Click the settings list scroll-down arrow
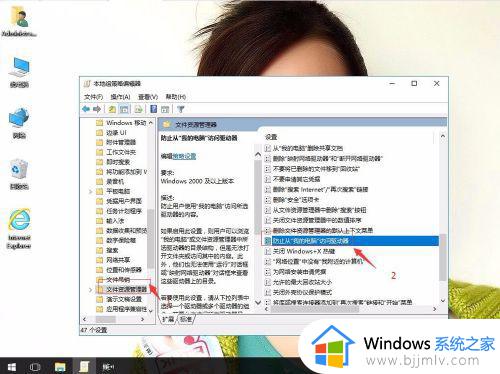This screenshot has height=374, width=500. click(x=443, y=300)
